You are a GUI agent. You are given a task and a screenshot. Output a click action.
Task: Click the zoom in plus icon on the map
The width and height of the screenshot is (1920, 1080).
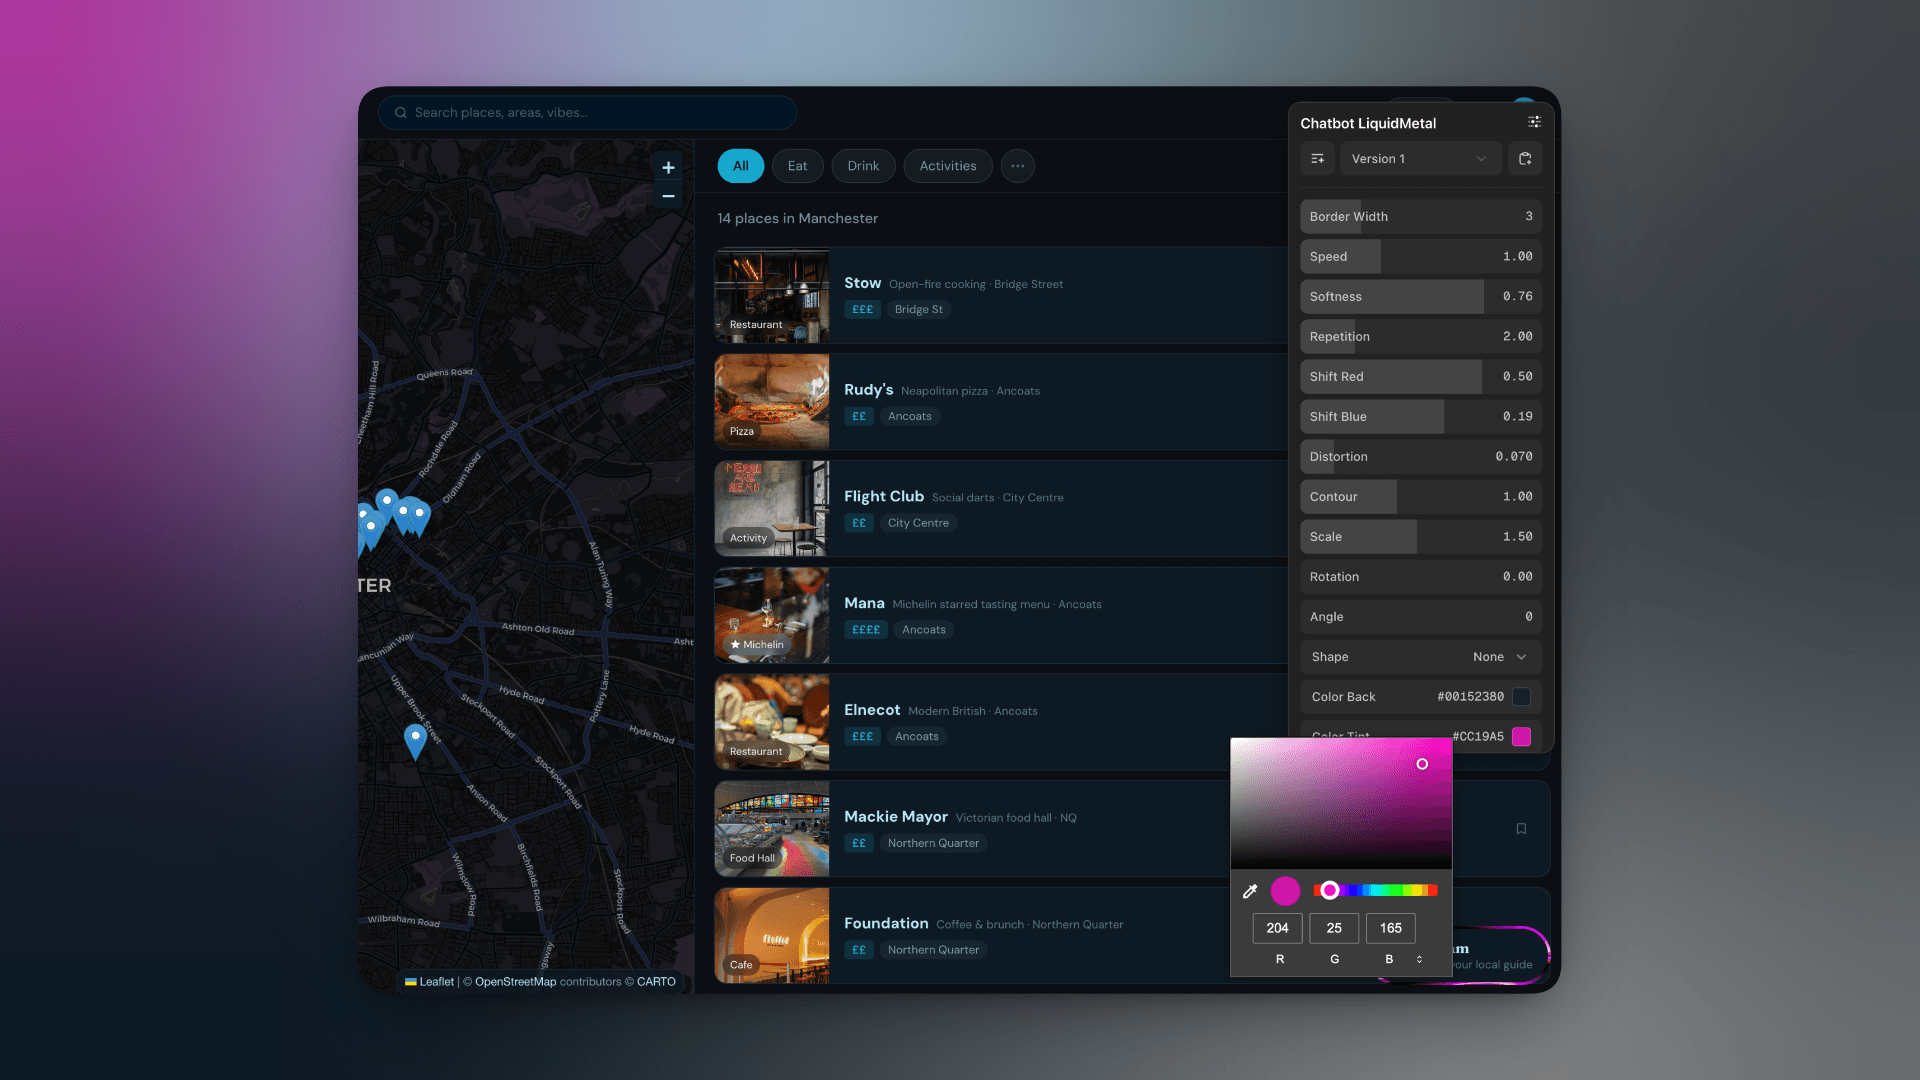coord(667,167)
